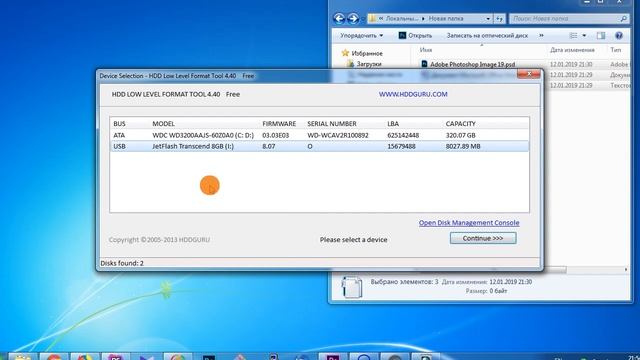Toggle the Explorer preview pane icon

pyautogui.click(x=601, y=36)
